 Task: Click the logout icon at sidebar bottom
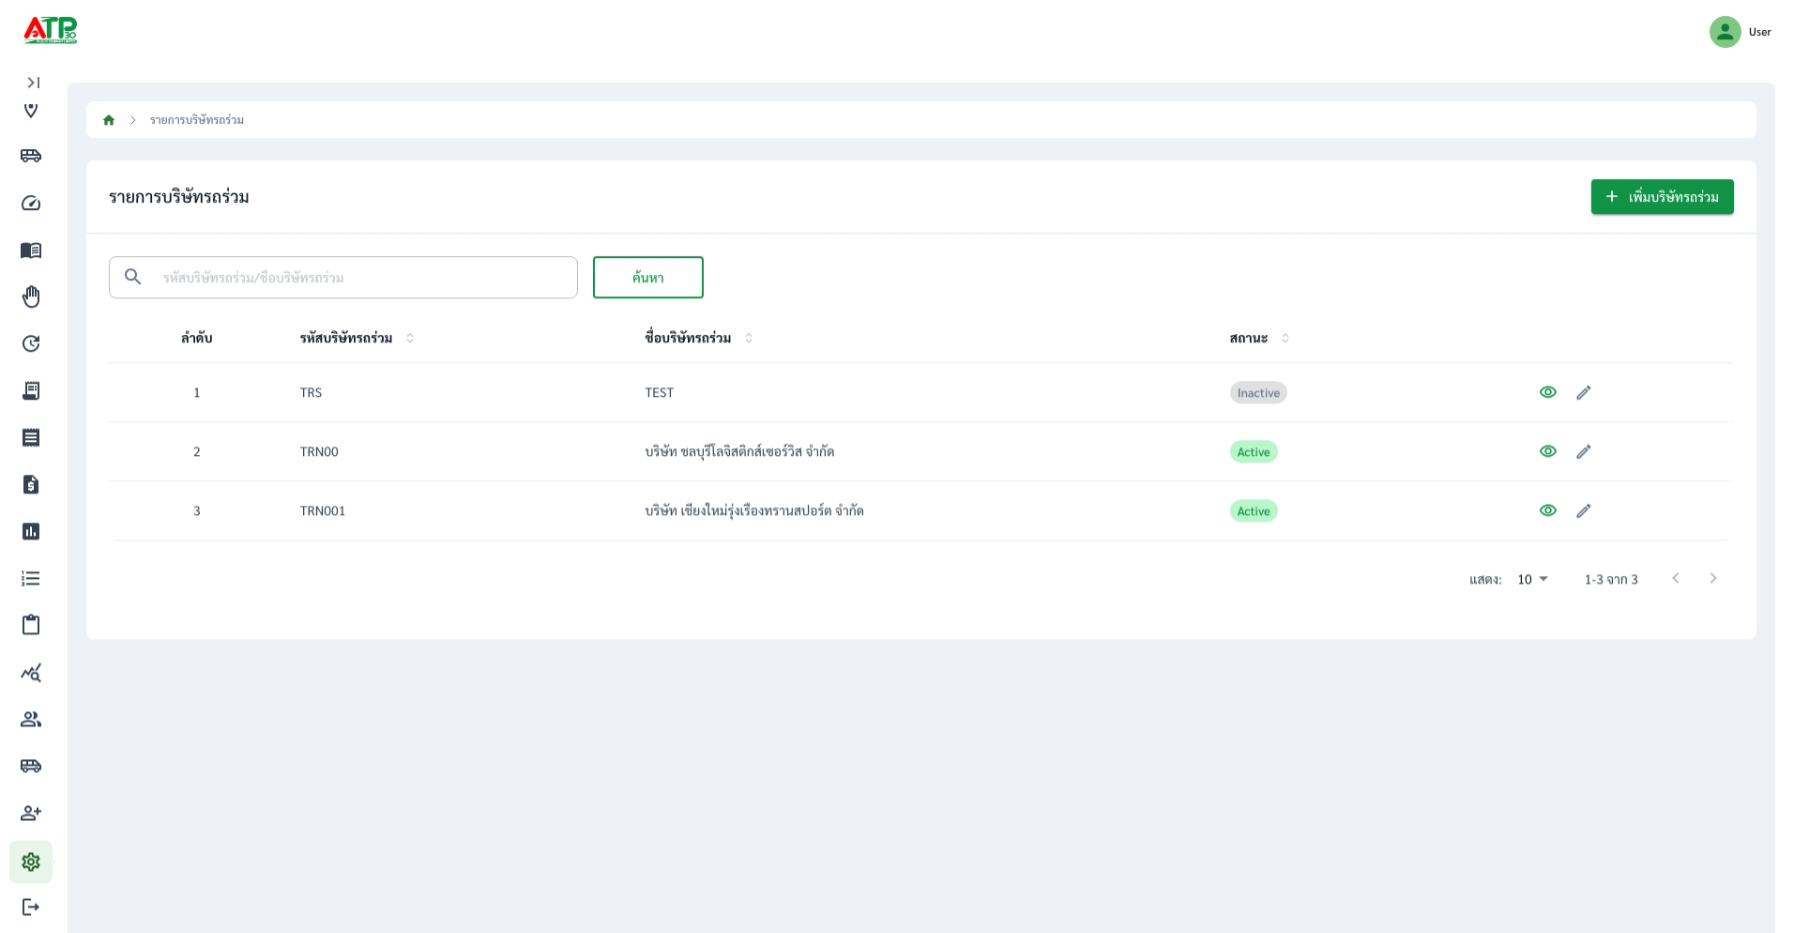tap(31, 907)
